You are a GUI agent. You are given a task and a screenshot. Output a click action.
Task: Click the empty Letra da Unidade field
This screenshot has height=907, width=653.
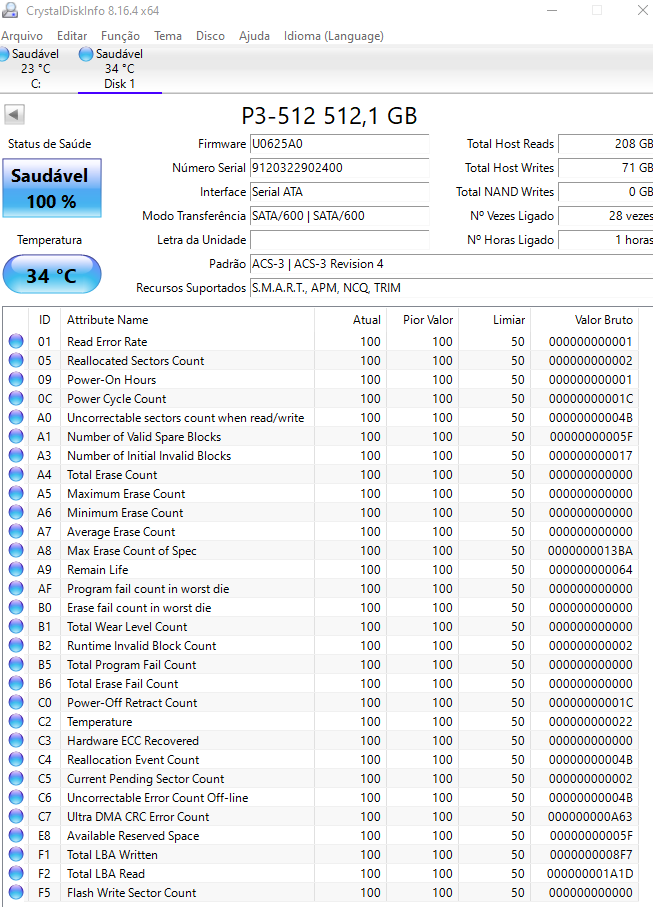pyautogui.click(x=339, y=240)
